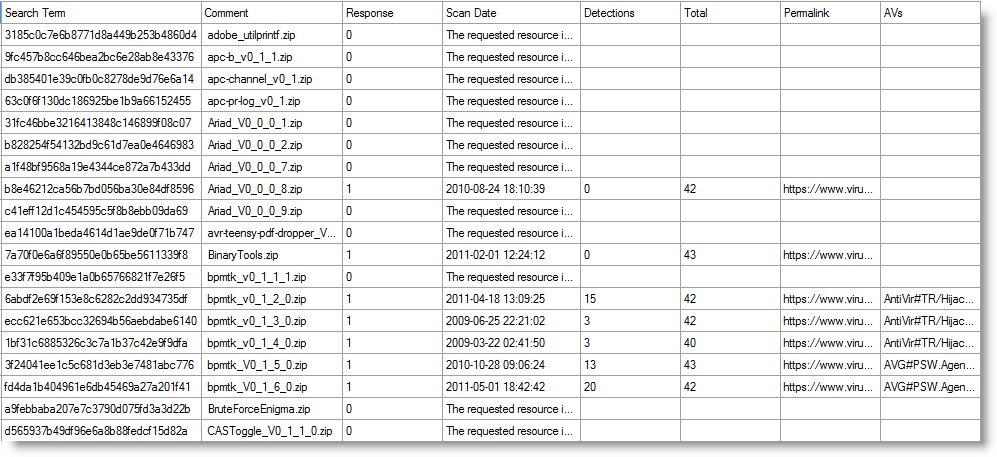Select the Permalink column header
The image size is (997, 457).
point(830,13)
